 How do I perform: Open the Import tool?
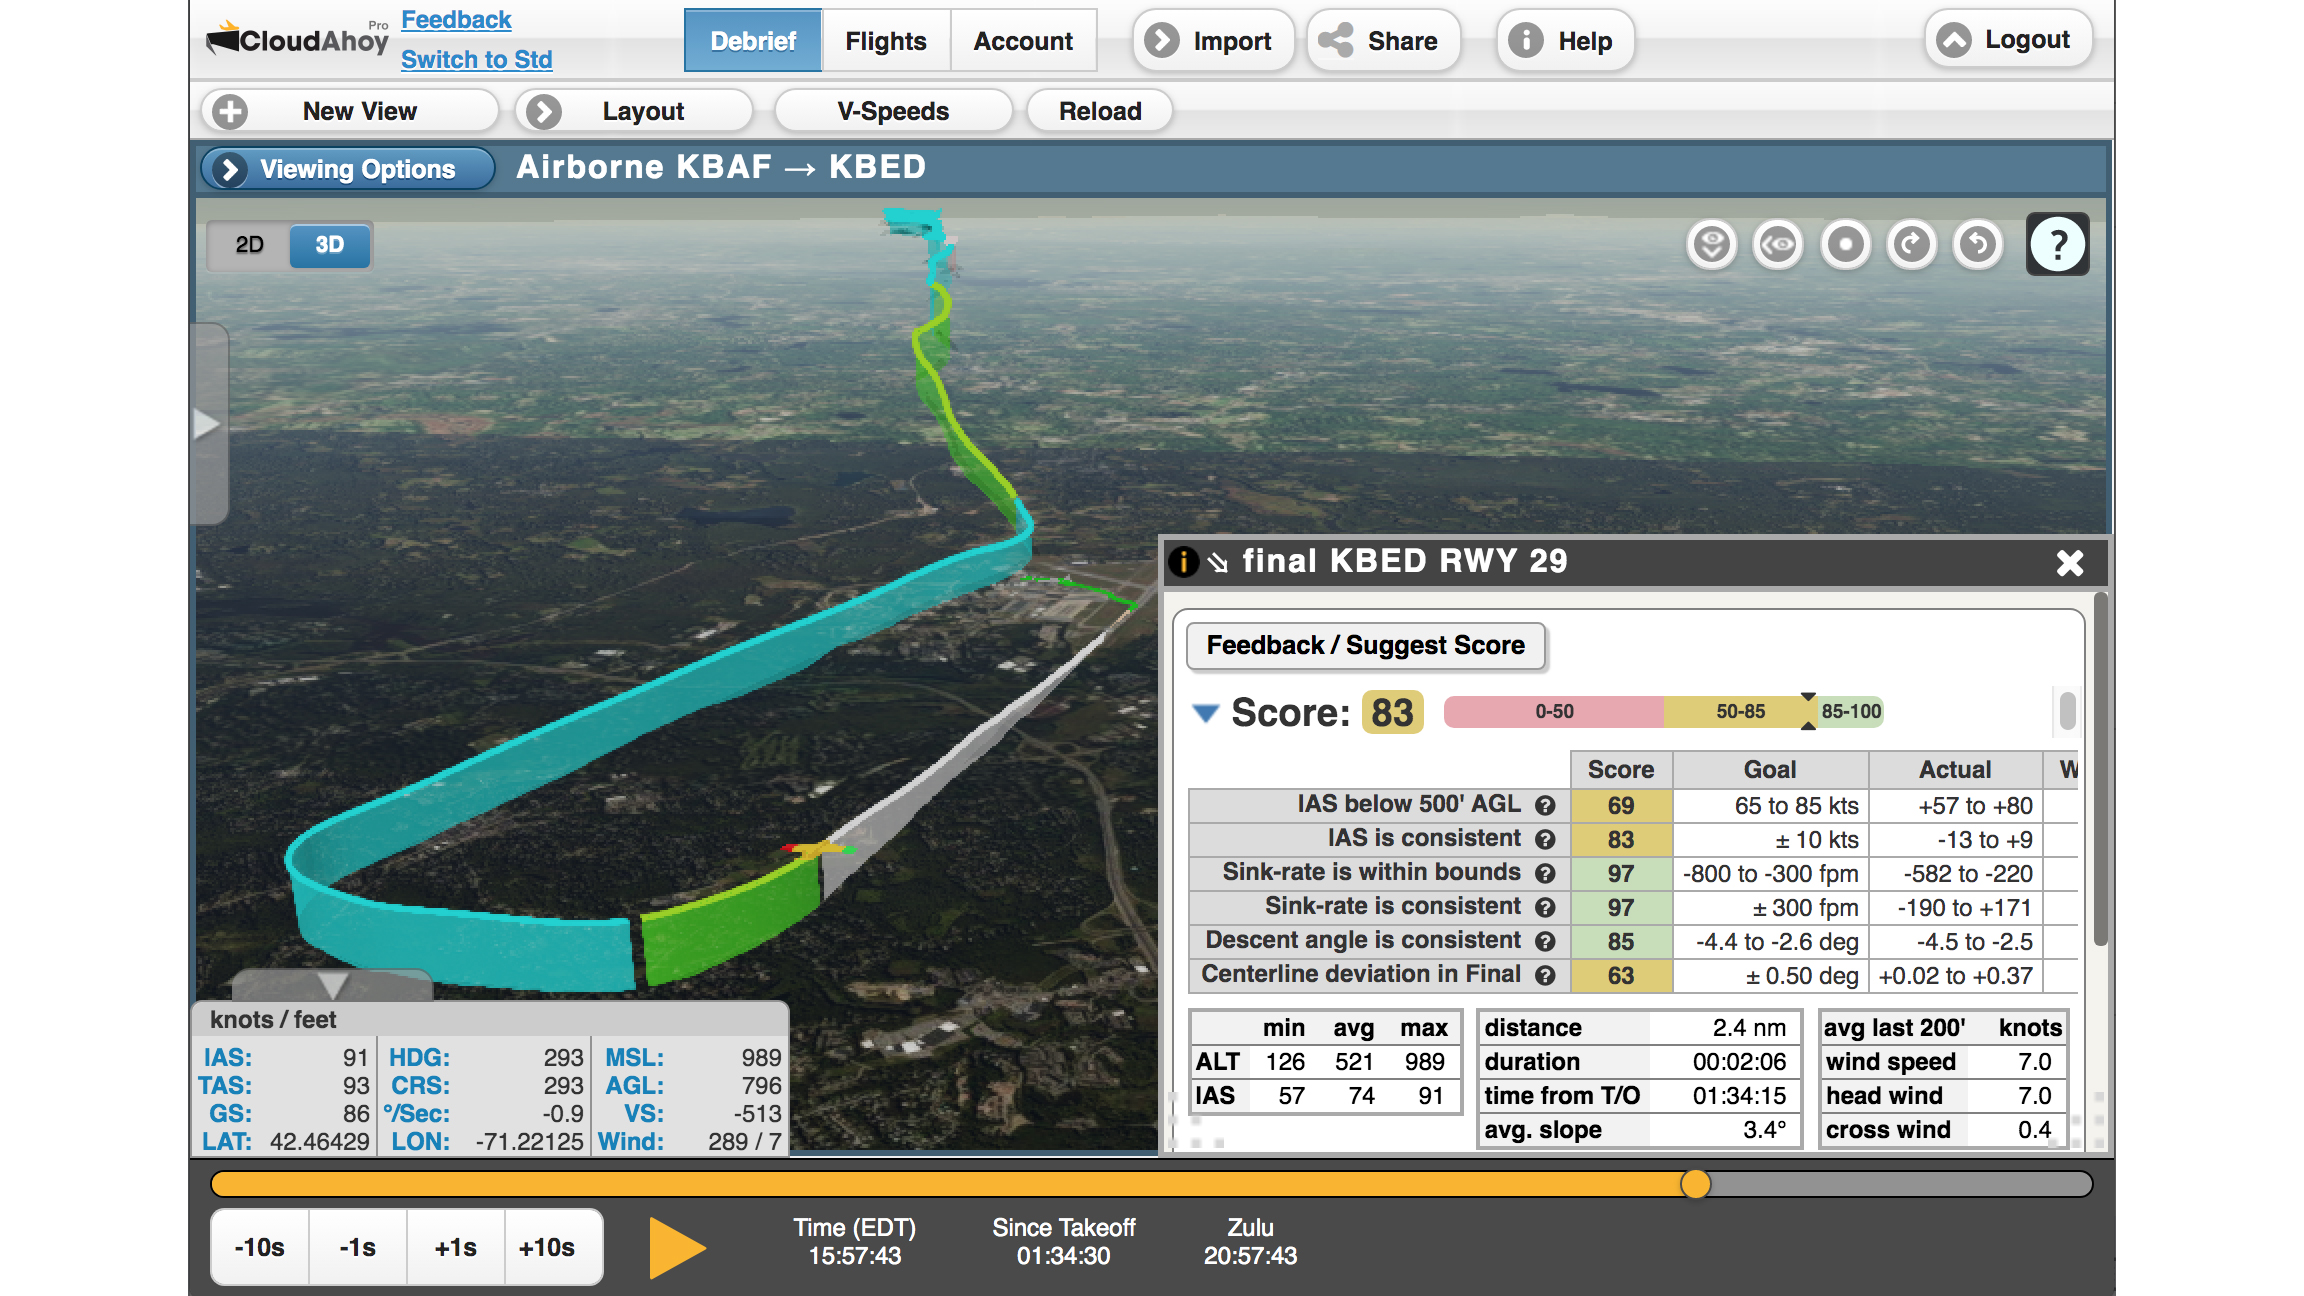click(x=1212, y=40)
